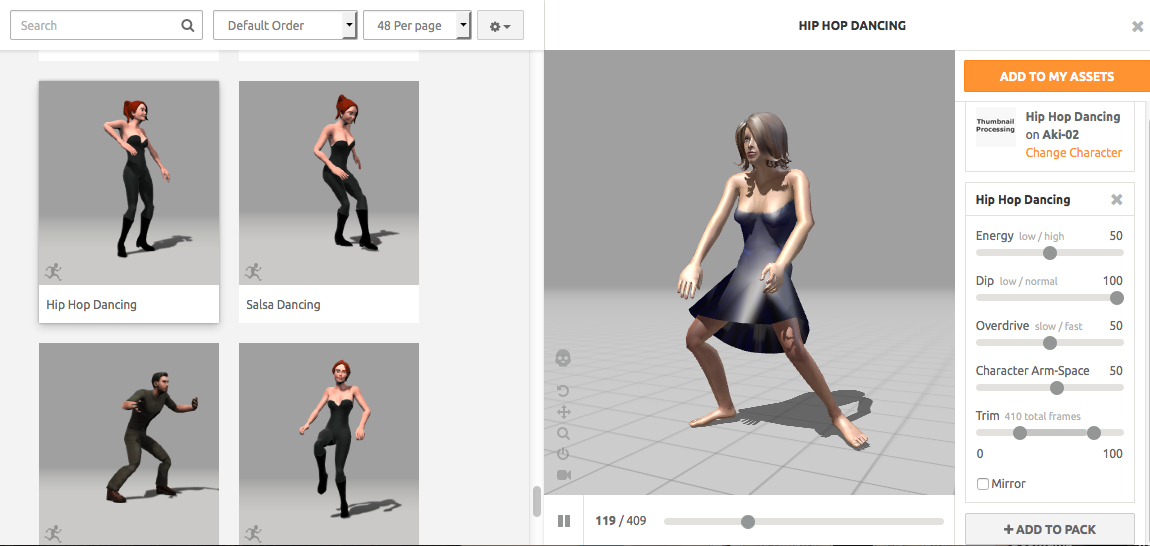Click the Energy slider handle

(1050, 252)
